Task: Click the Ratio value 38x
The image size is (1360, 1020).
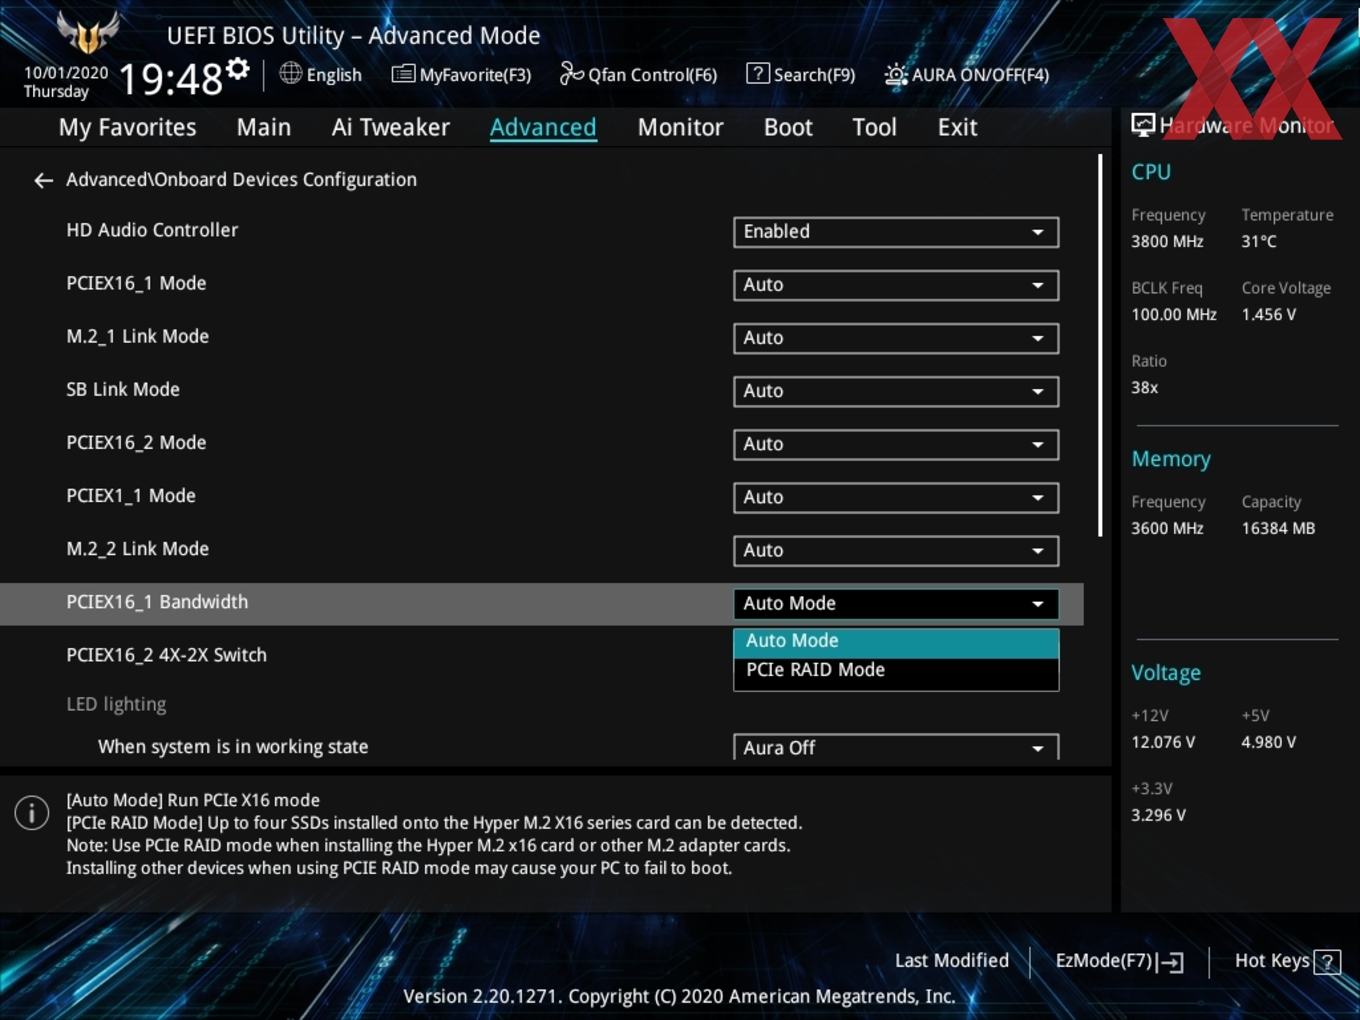Action: click(x=1145, y=387)
